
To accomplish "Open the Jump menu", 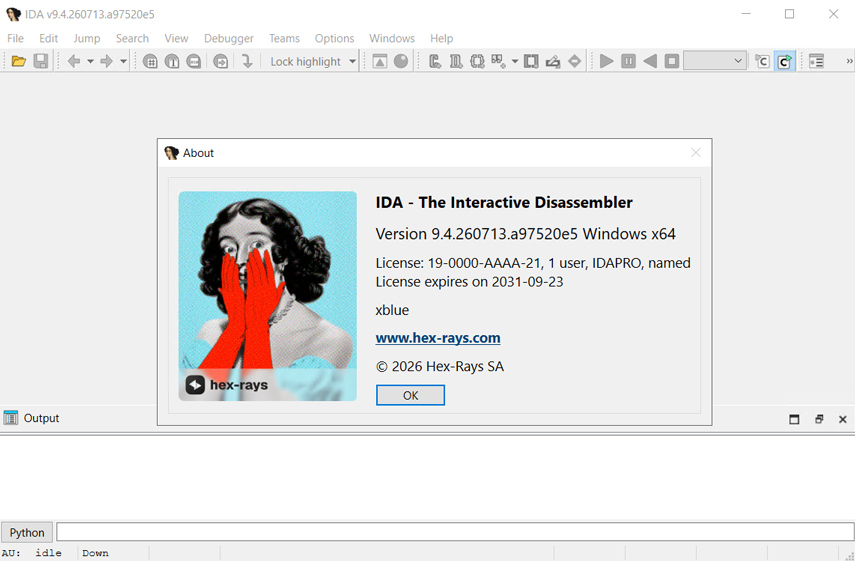I will click(x=87, y=38).
